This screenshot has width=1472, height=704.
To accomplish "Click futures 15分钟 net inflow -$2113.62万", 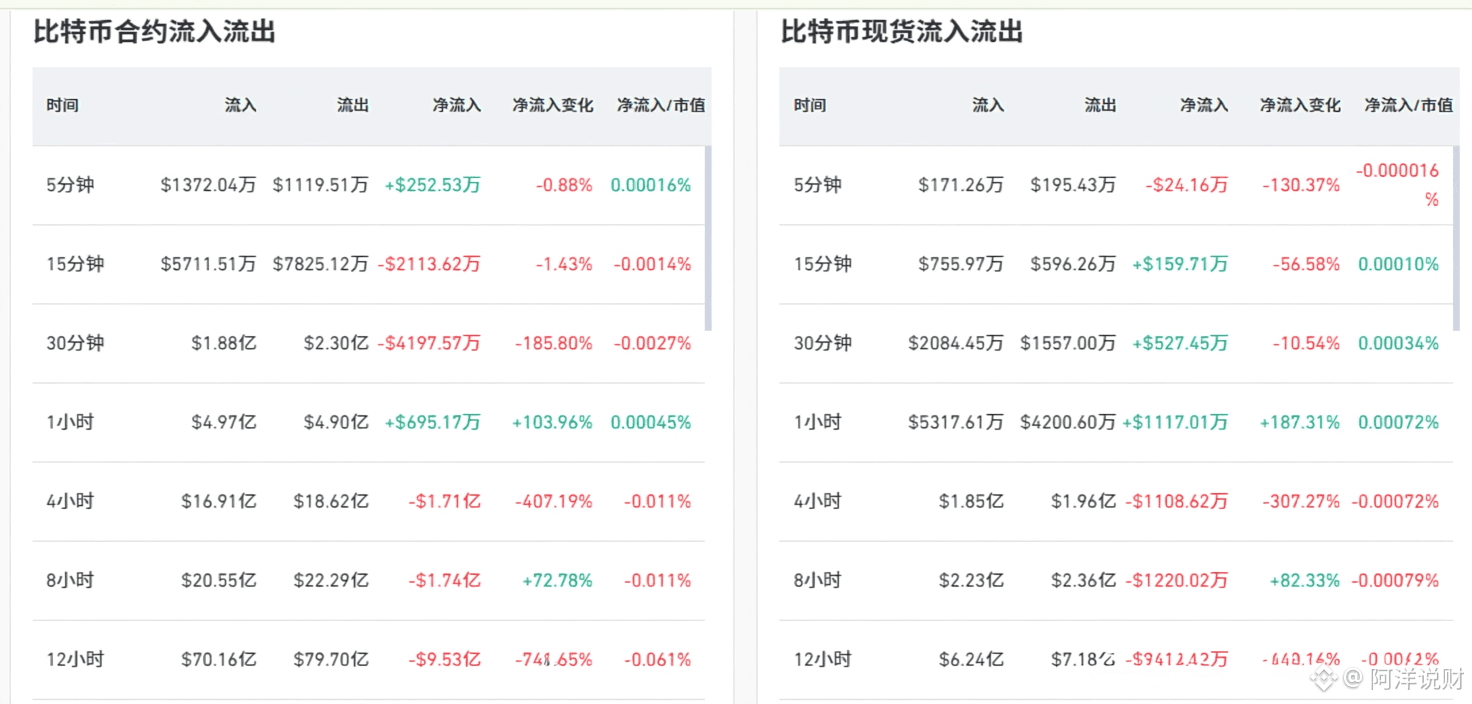I will (x=429, y=264).
